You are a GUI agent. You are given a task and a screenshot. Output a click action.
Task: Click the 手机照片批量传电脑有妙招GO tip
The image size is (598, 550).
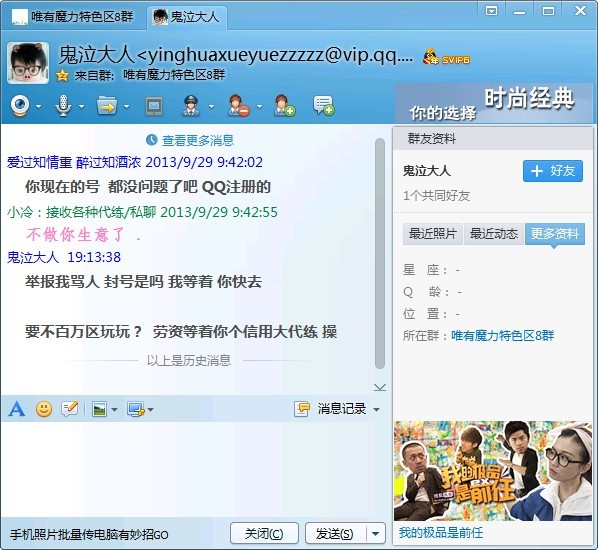(89, 534)
